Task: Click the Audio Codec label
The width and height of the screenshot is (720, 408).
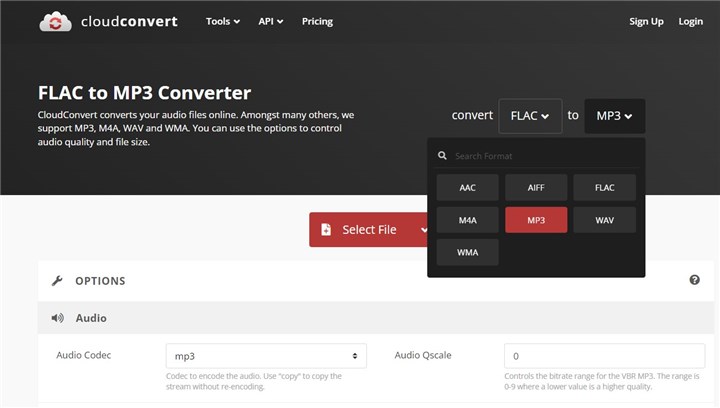Action: pyautogui.click(x=84, y=355)
